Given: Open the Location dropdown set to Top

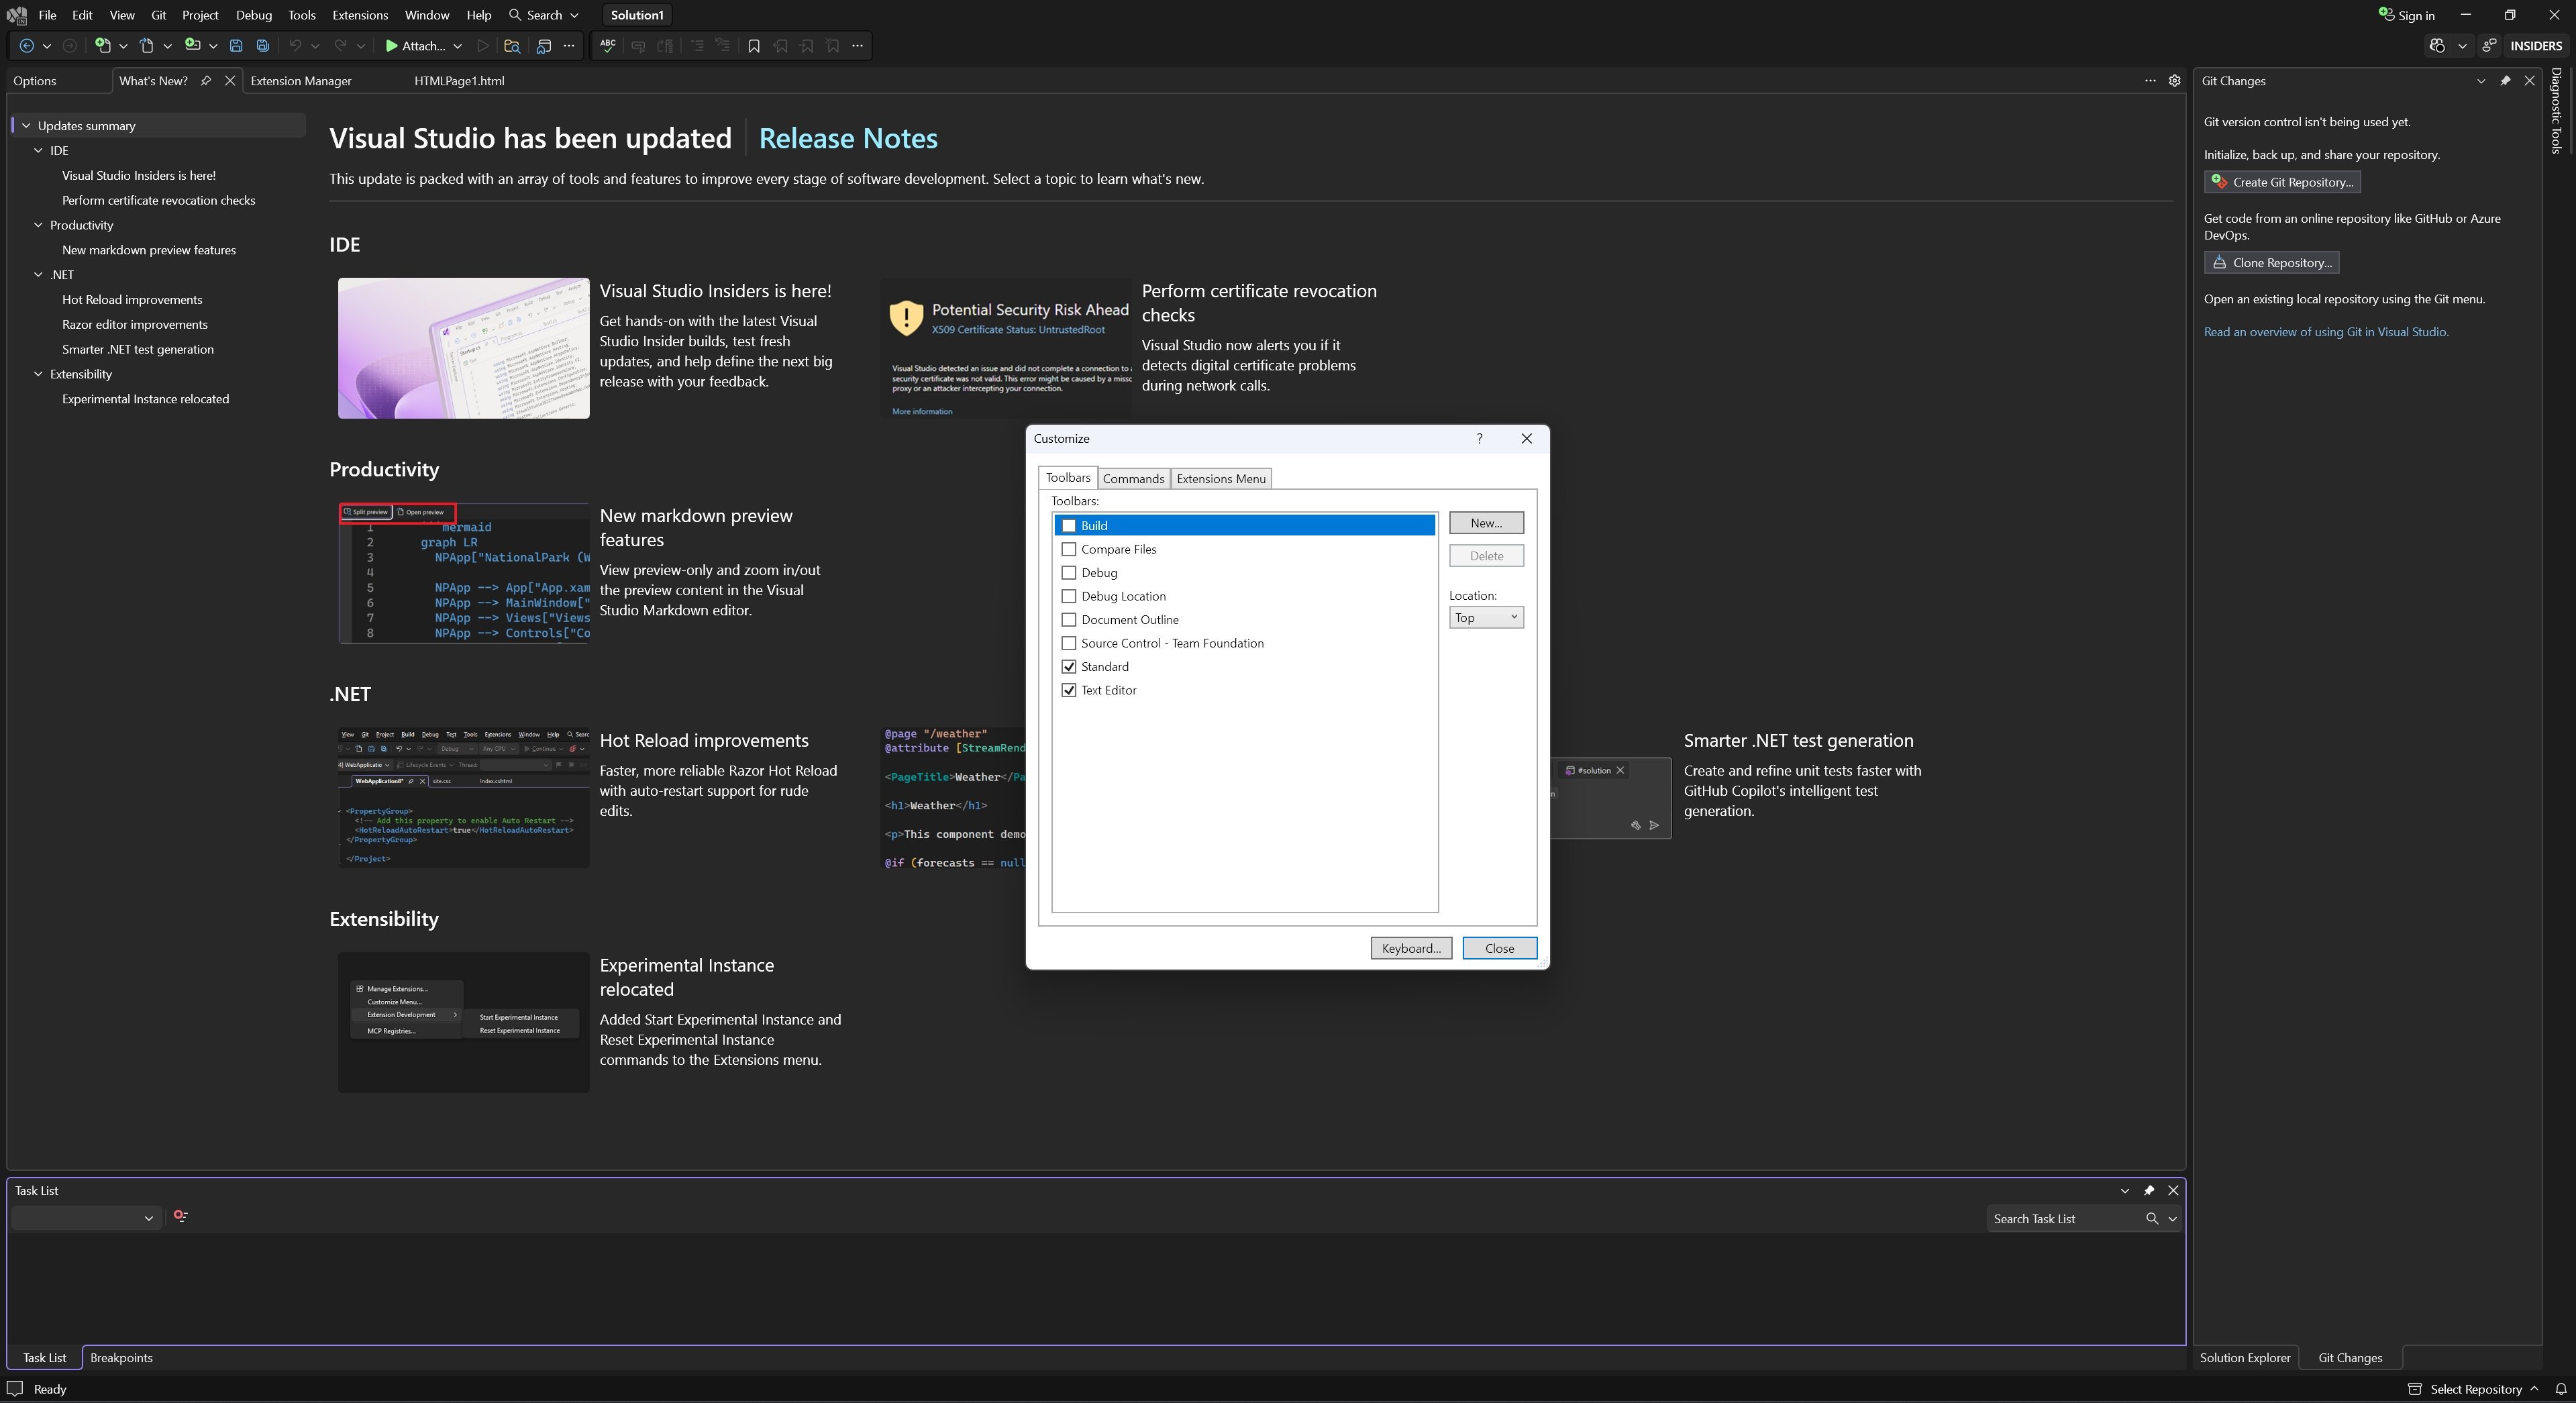Looking at the screenshot, I should pyautogui.click(x=1486, y=617).
